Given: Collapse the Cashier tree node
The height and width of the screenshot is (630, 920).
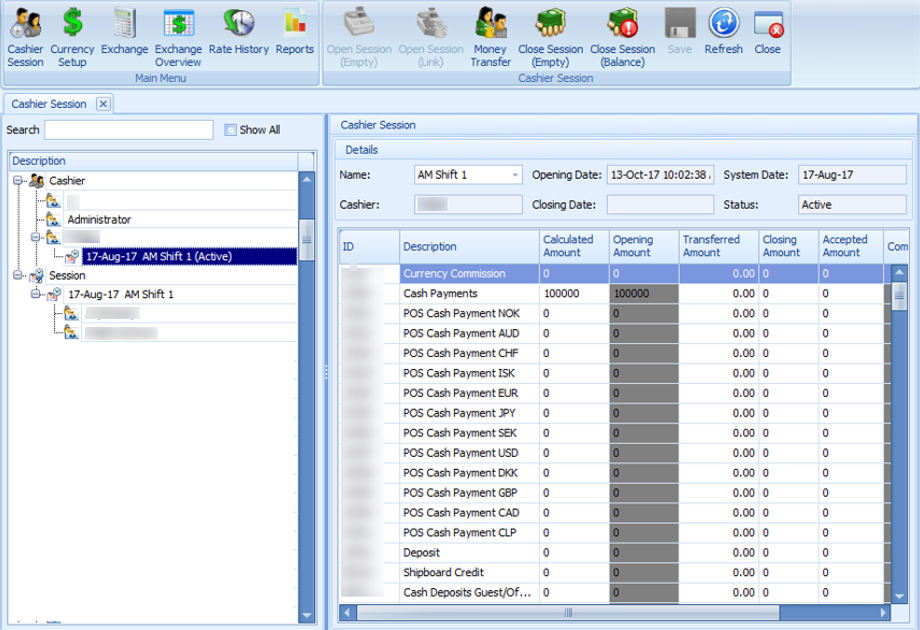Looking at the screenshot, I should (x=18, y=181).
